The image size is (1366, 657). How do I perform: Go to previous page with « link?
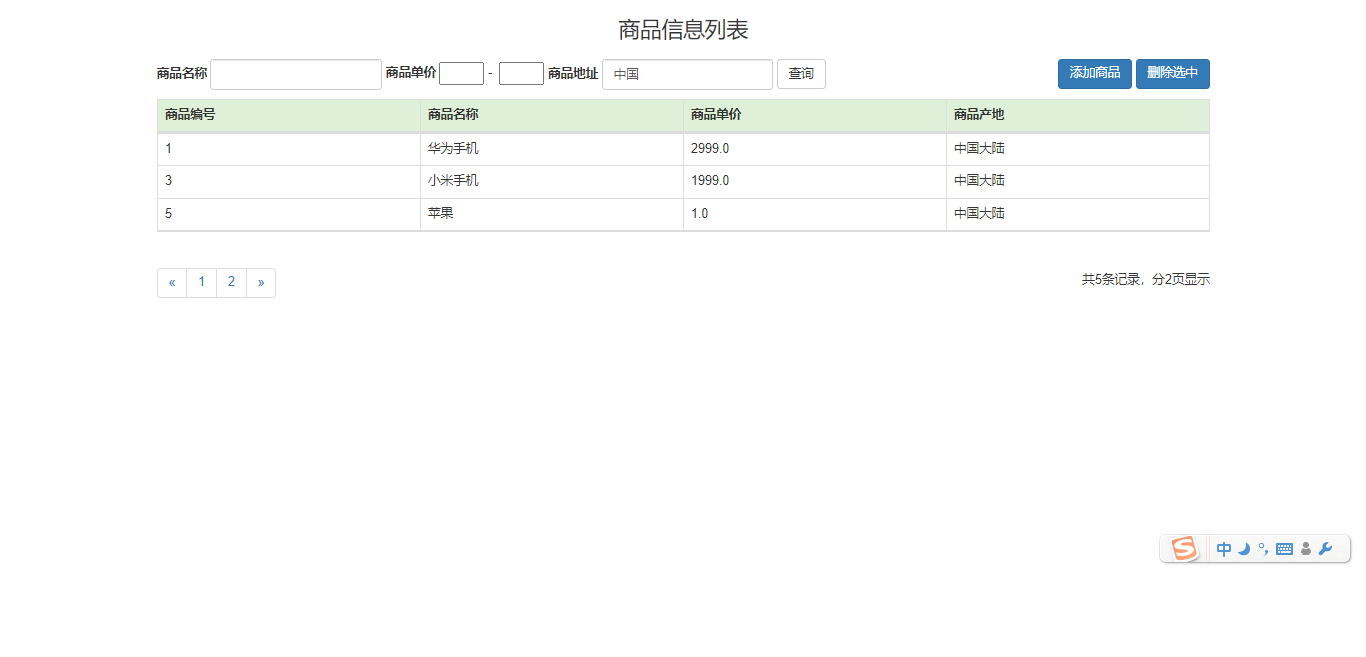point(172,283)
